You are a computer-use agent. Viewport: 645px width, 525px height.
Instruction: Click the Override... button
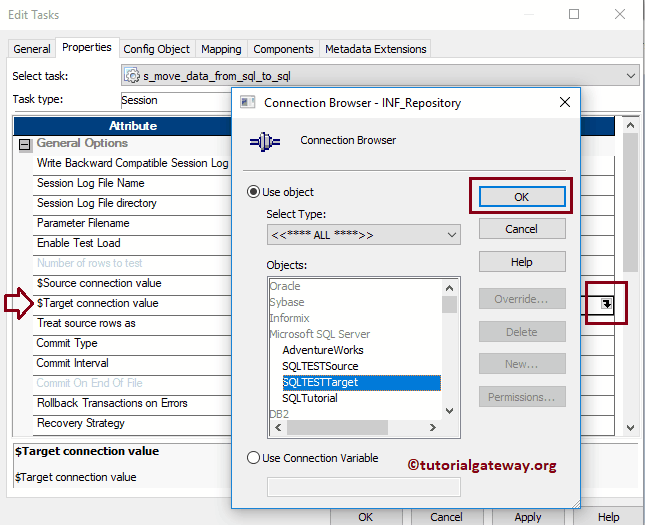[522, 299]
